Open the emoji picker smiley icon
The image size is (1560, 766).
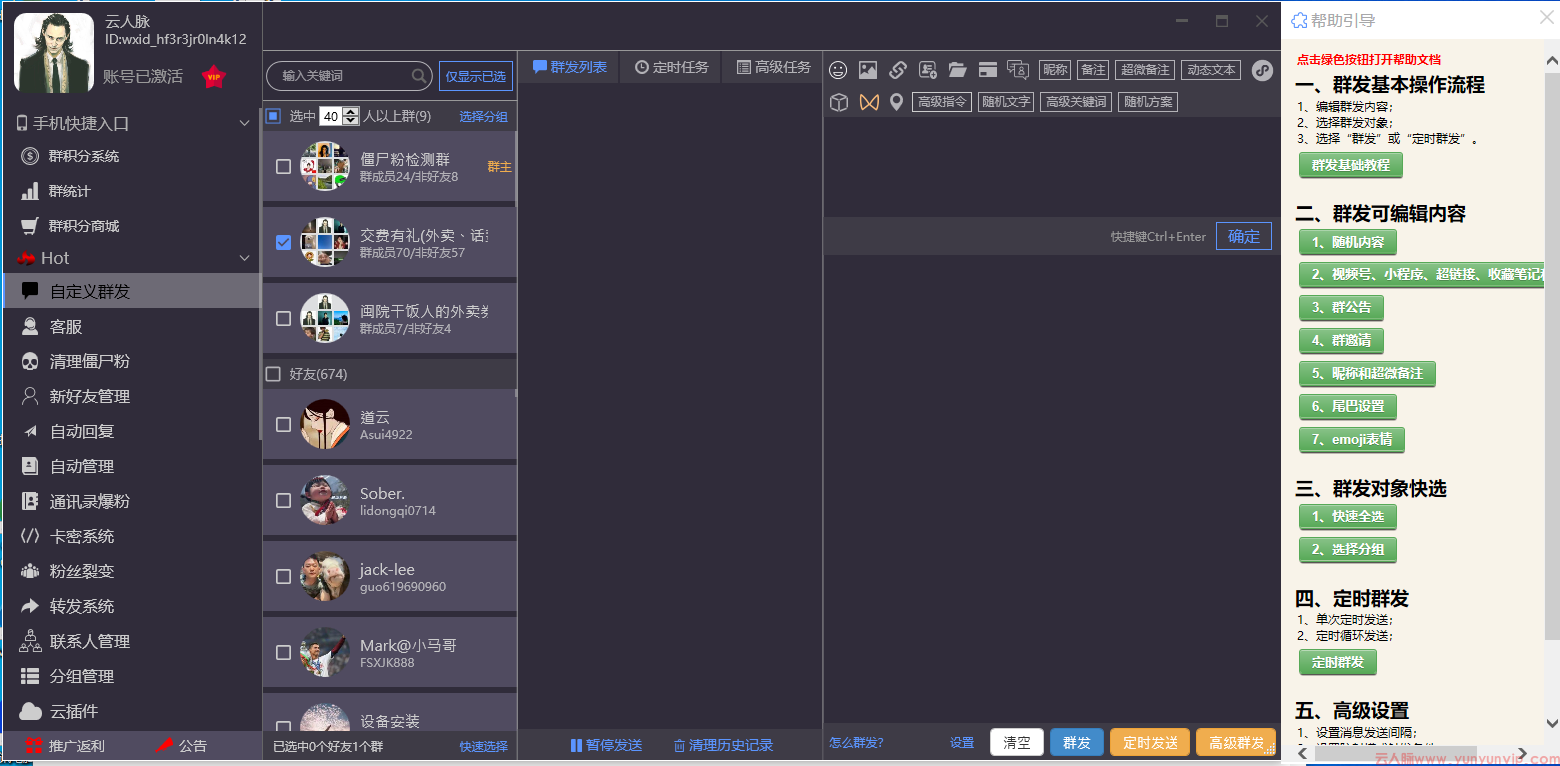pyautogui.click(x=838, y=70)
